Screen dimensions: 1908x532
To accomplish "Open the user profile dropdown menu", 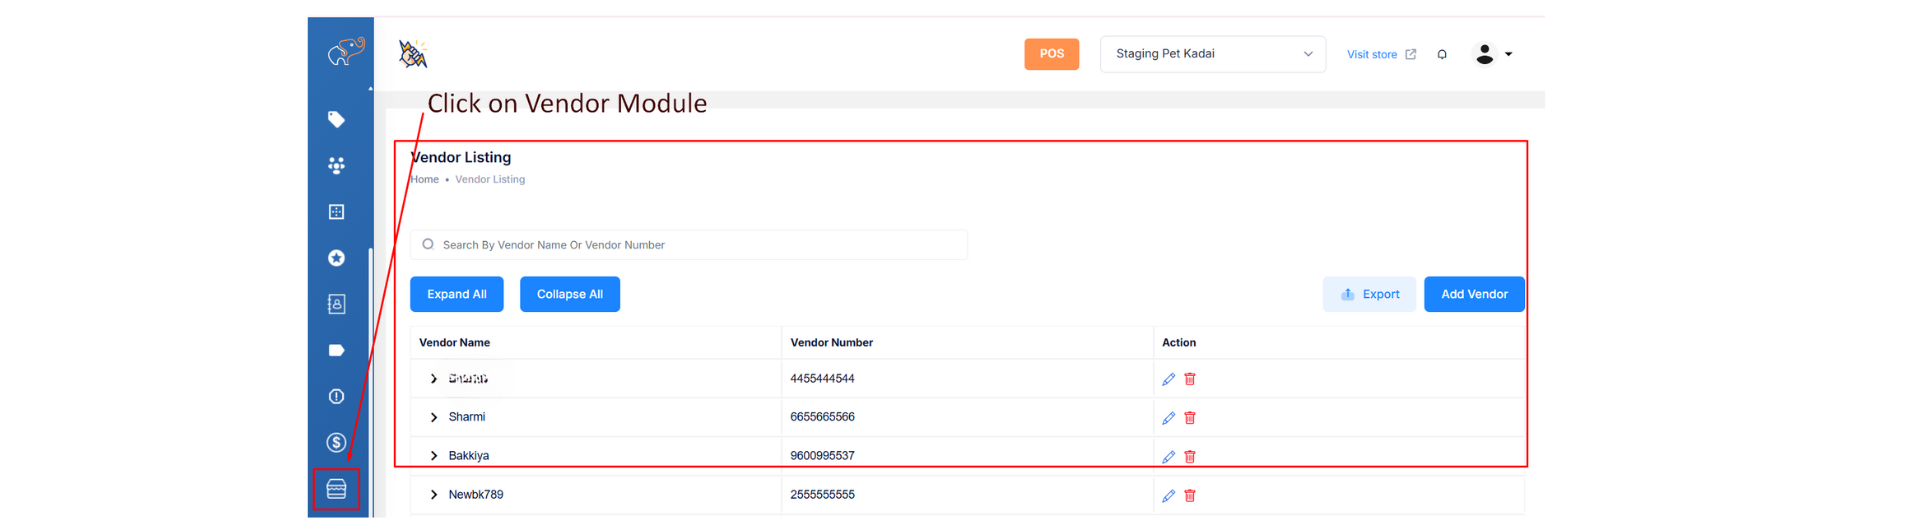I will (x=1493, y=54).
